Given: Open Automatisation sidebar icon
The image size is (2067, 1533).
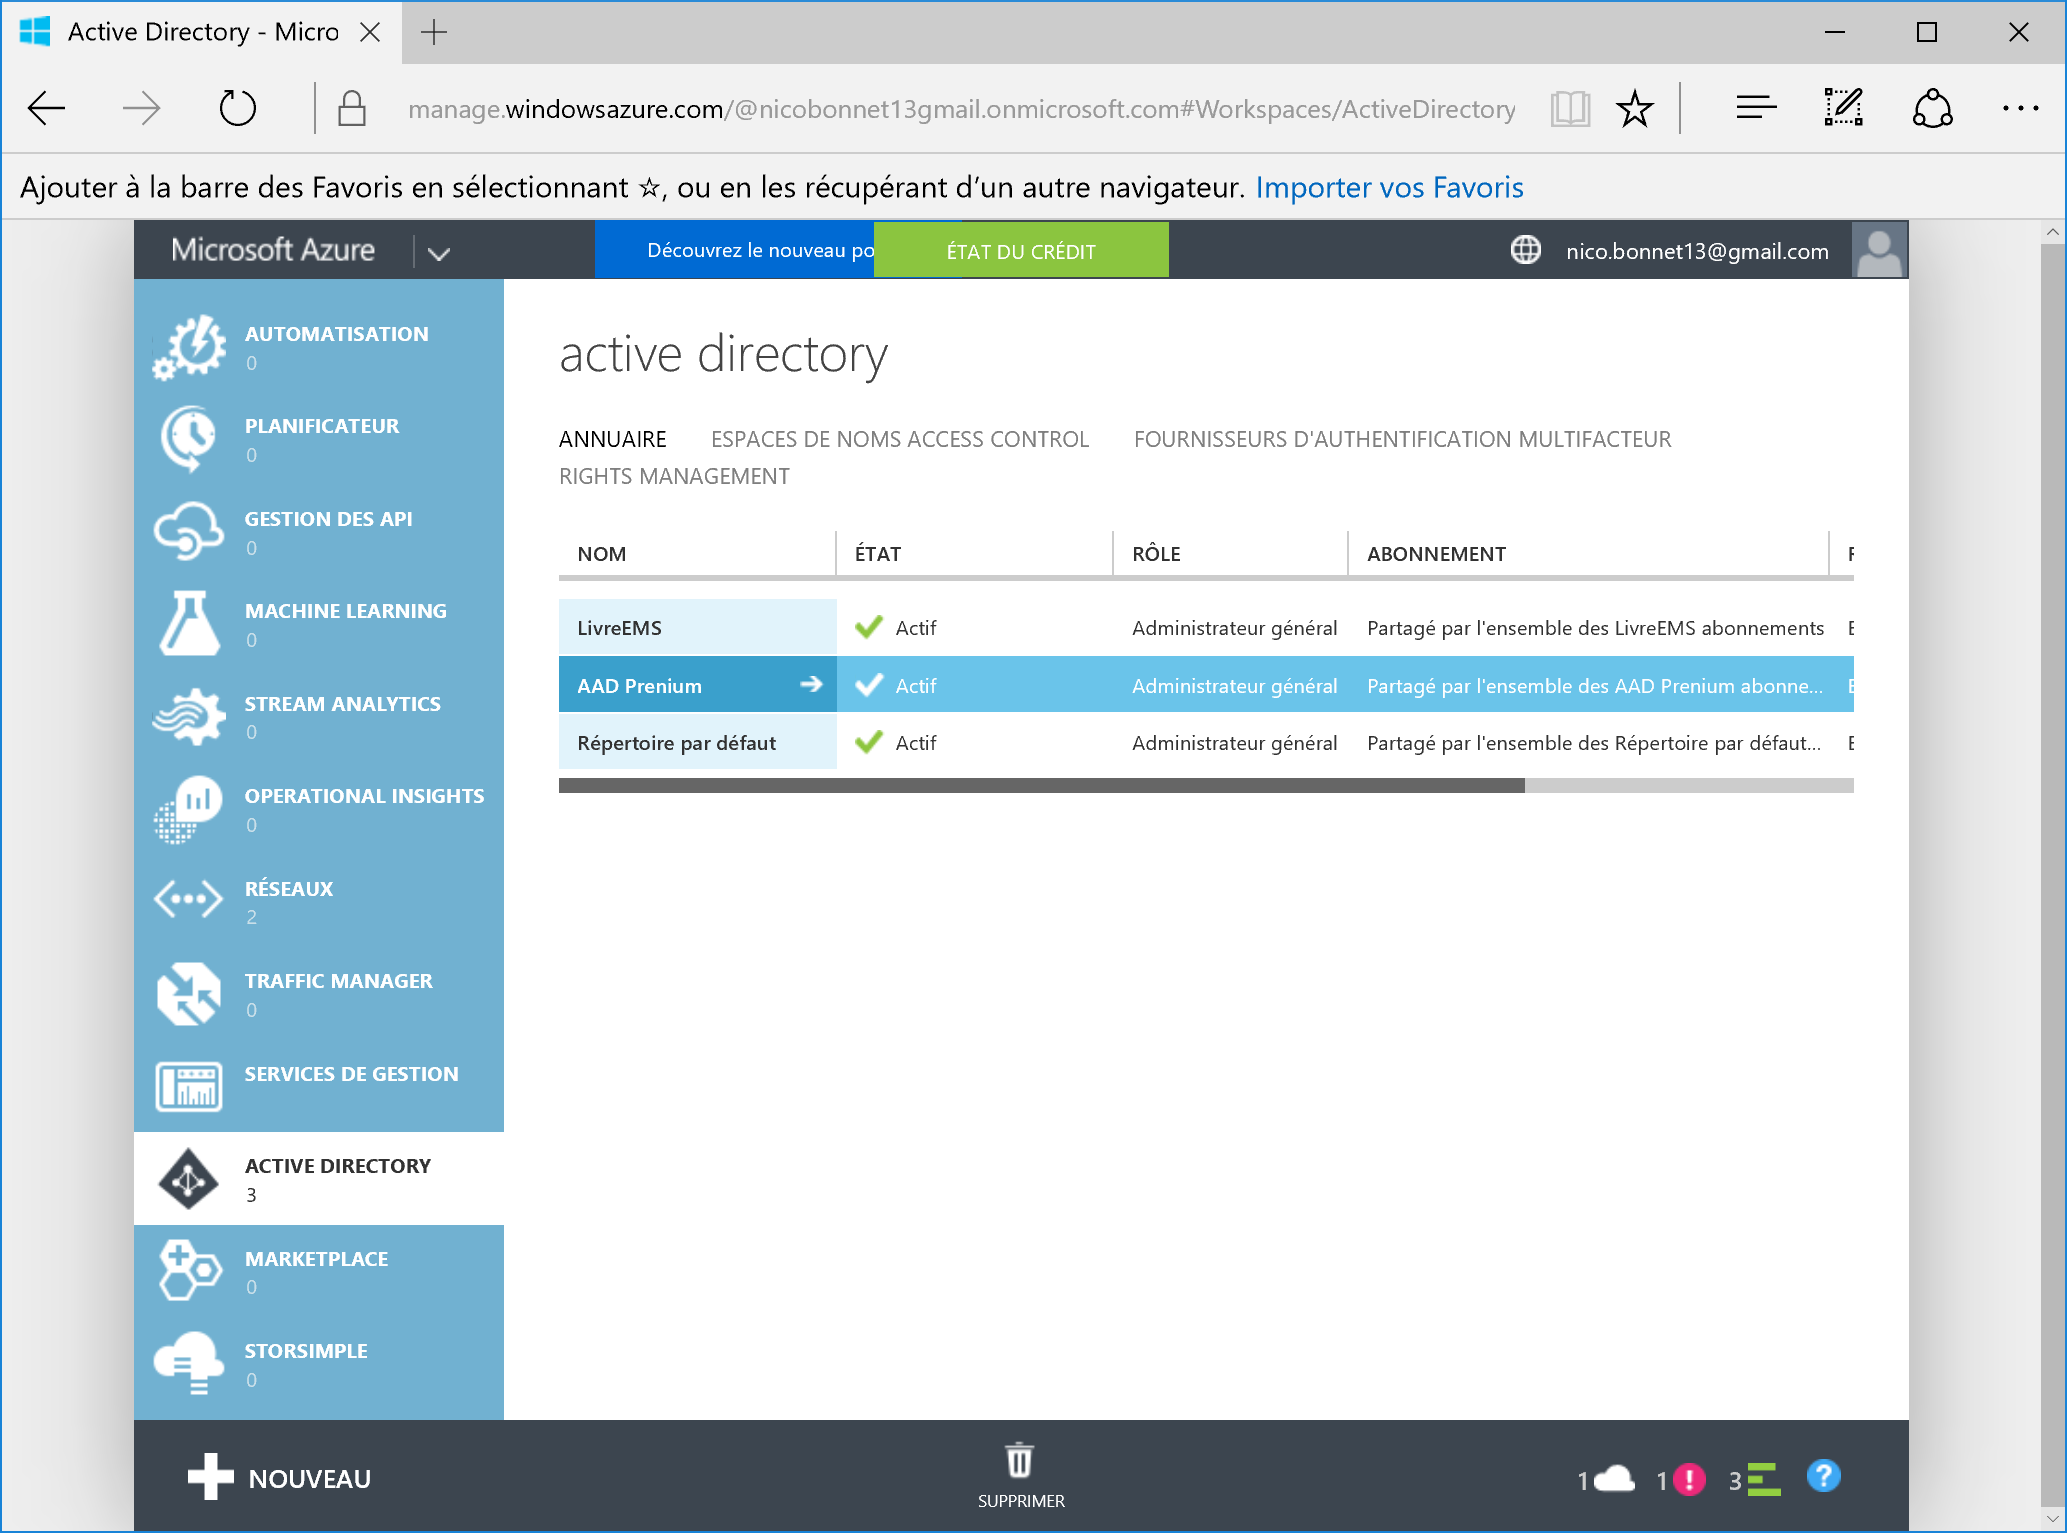Looking at the screenshot, I should click(x=189, y=347).
